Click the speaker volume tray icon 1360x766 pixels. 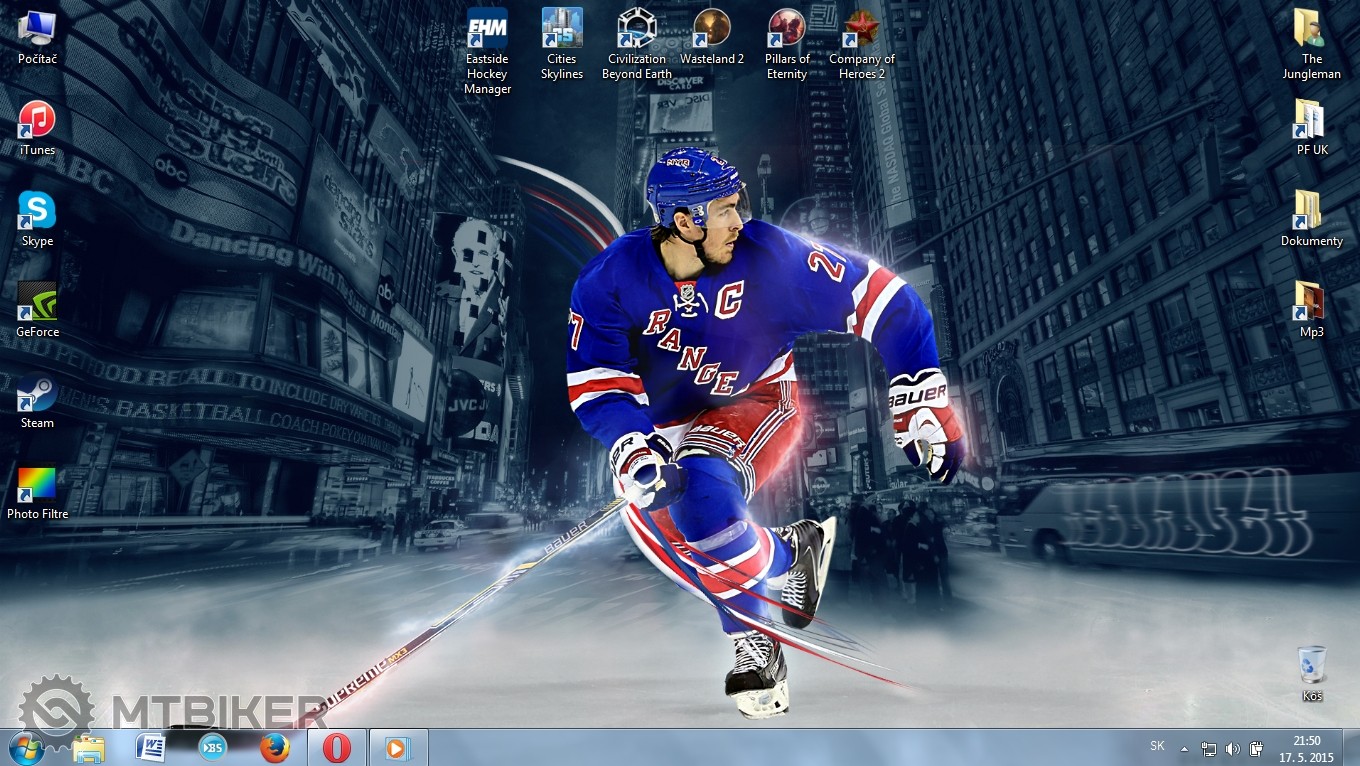pos(1232,748)
